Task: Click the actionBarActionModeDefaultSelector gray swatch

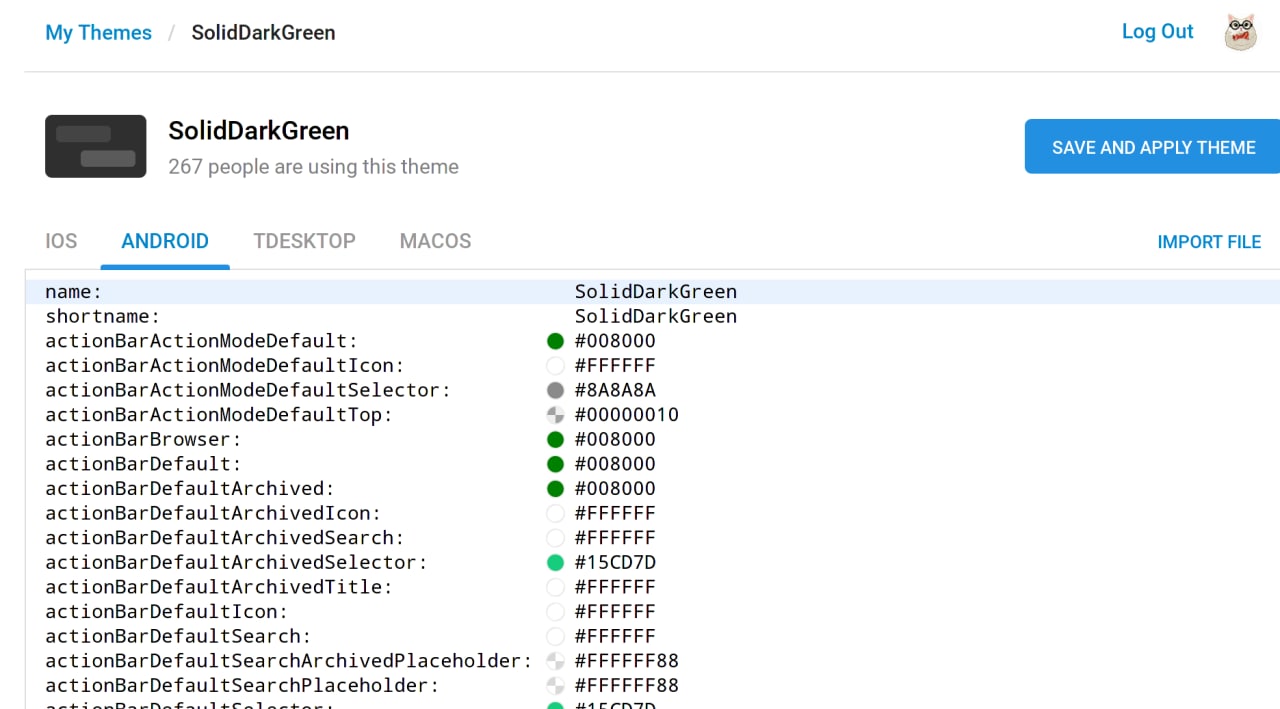Action: 555,390
